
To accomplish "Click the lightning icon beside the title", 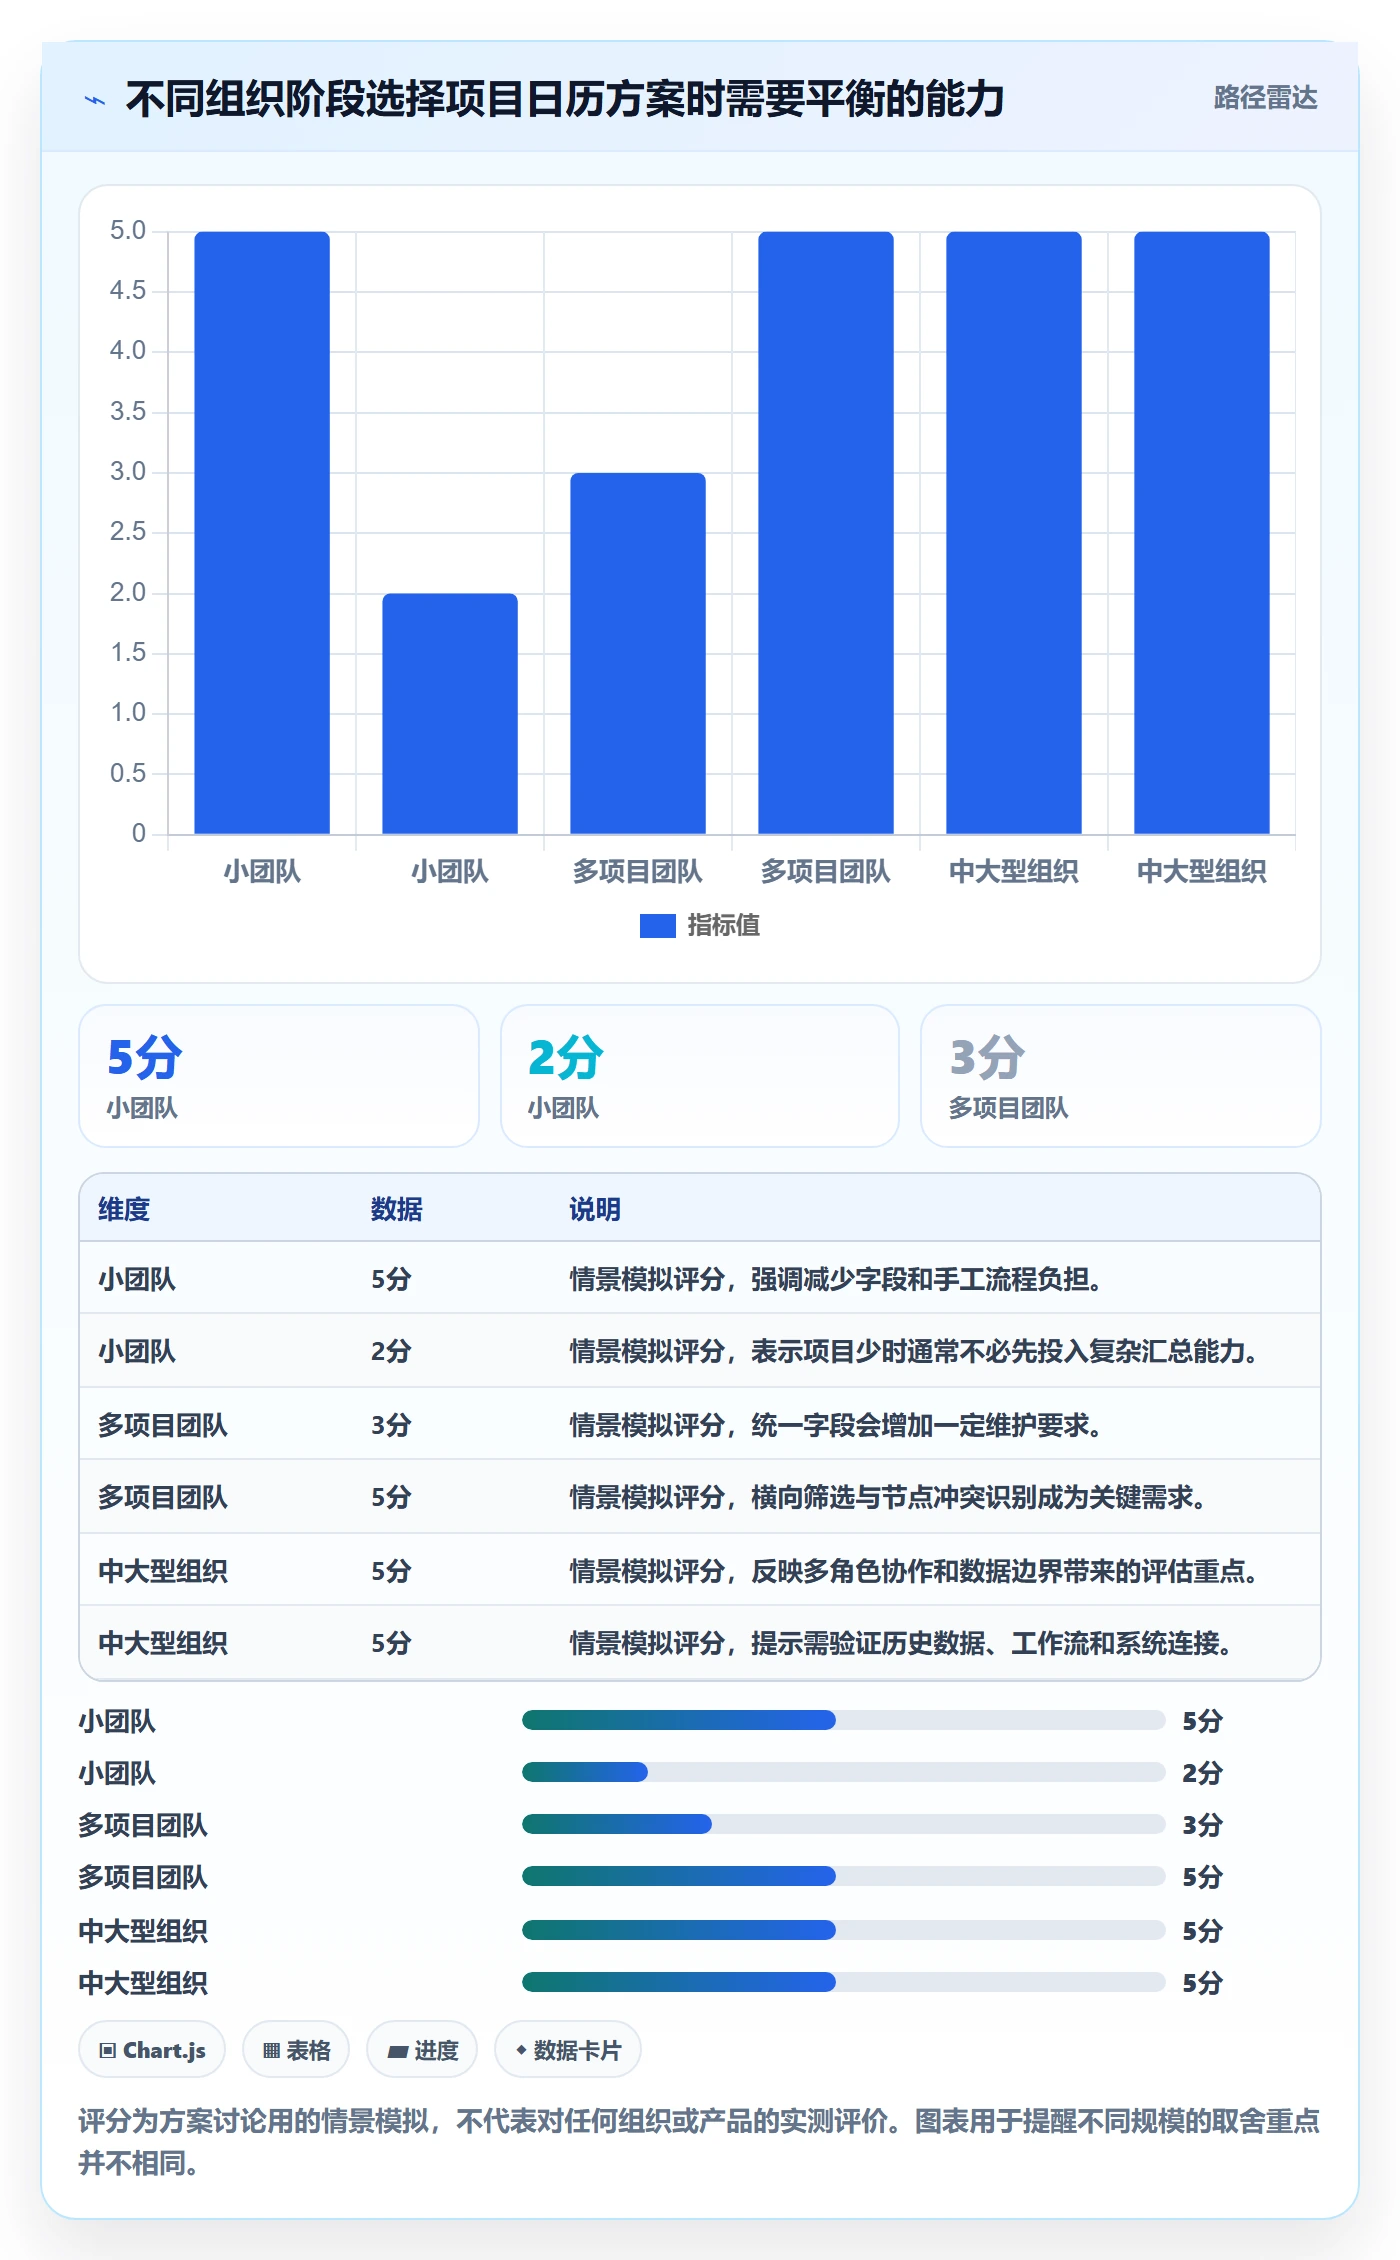I will tap(95, 100).
